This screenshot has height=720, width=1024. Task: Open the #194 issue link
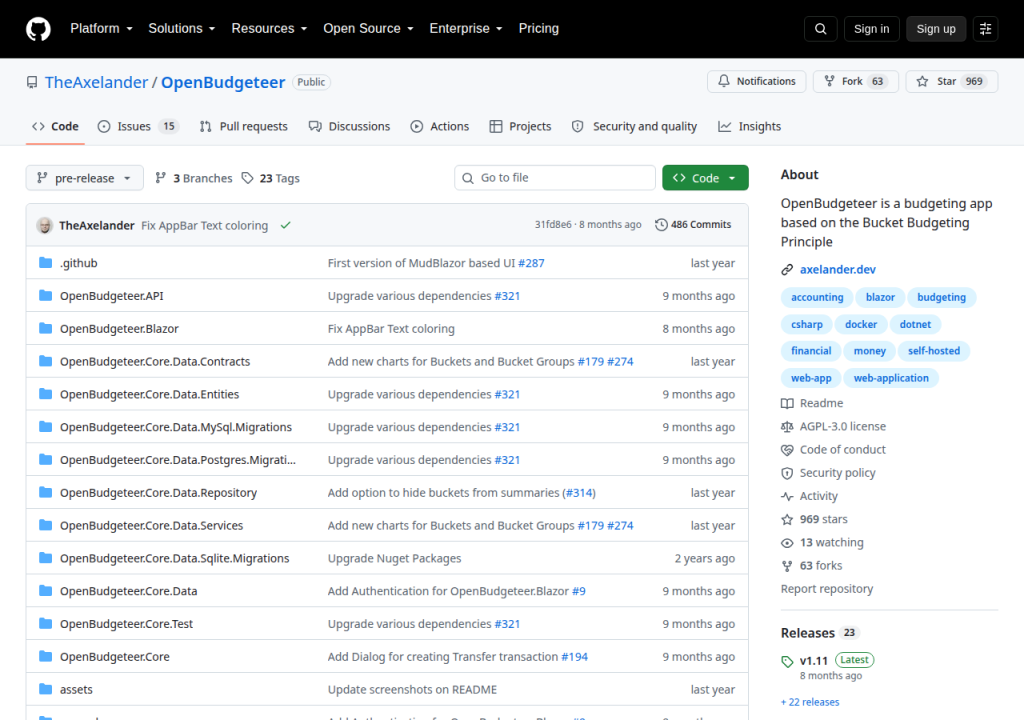point(574,657)
